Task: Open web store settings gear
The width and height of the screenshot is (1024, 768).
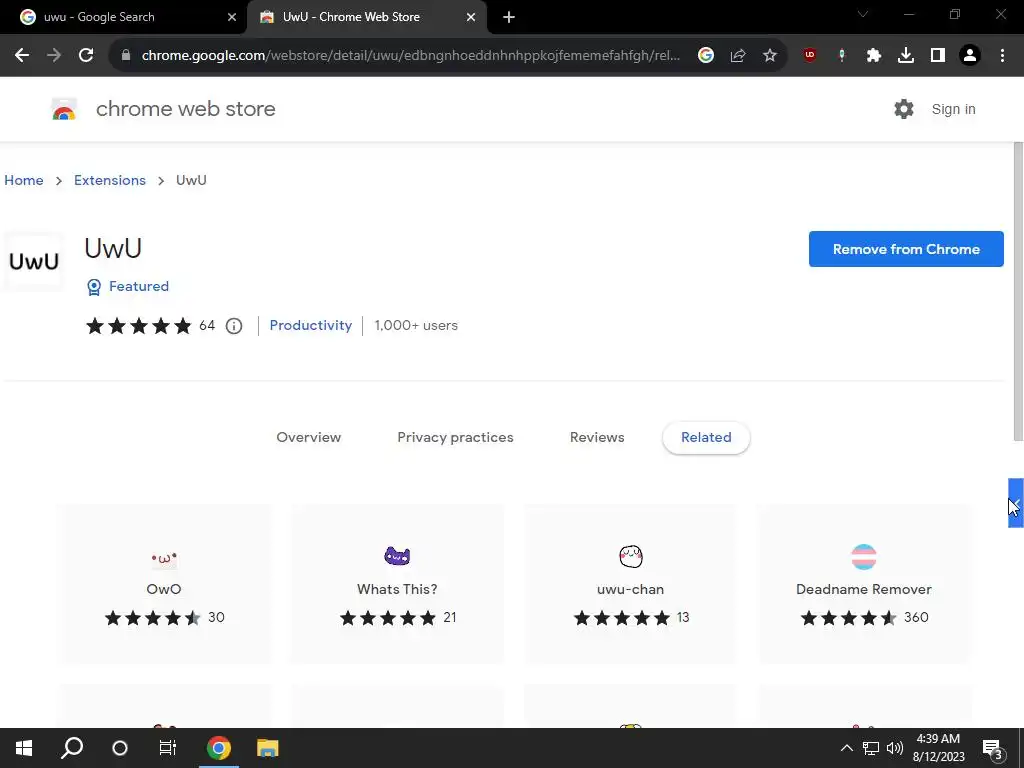Action: click(904, 109)
